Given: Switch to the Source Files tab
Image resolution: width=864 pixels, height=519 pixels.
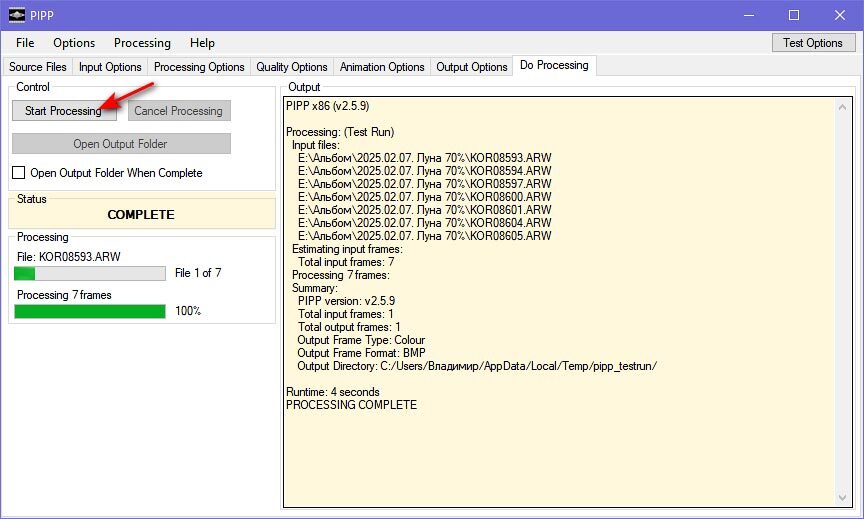Looking at the screenshot, I should 37,67.
